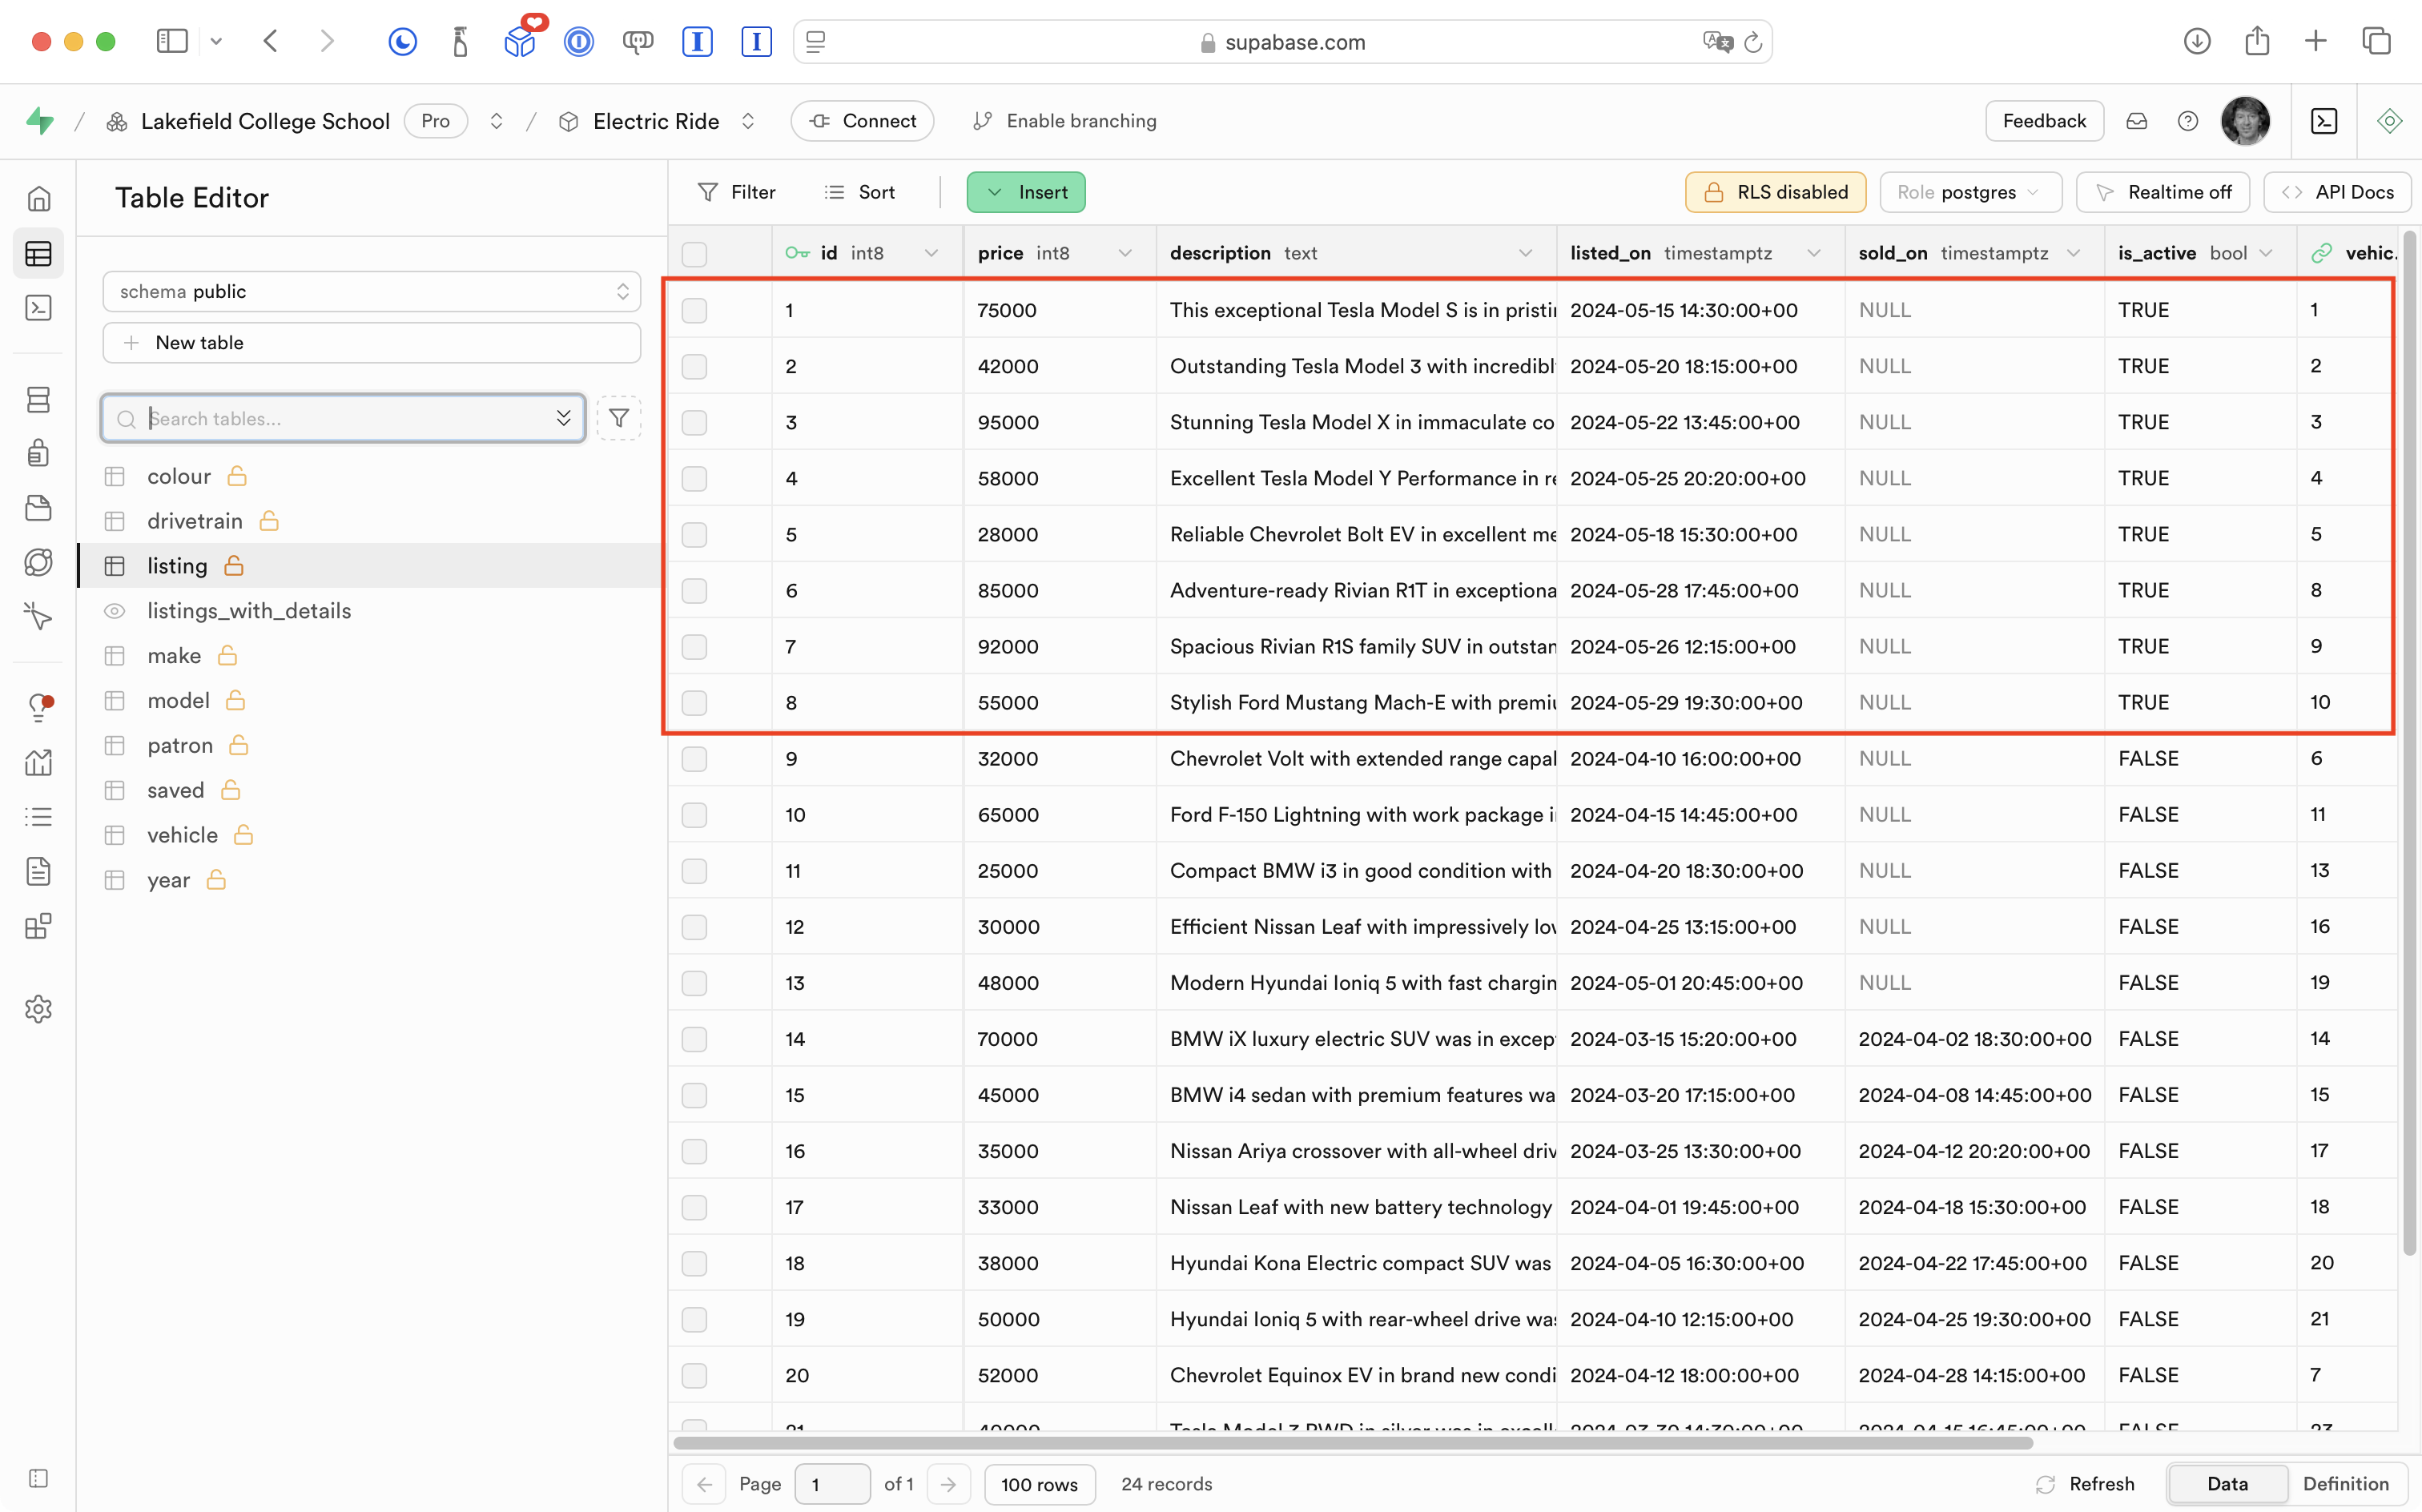Open the Database sidebar icon
The height and width of the screenshot is (1512, 2422).
click(38, 400)
